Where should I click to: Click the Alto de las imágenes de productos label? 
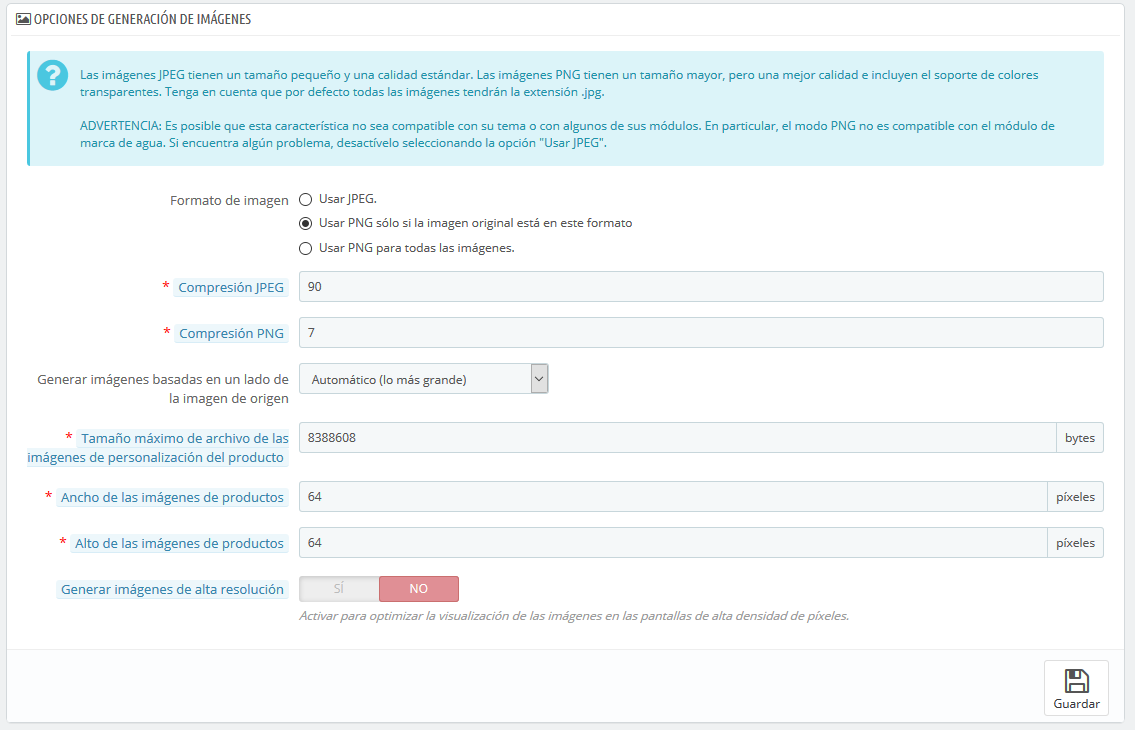(x=180, y=543)
